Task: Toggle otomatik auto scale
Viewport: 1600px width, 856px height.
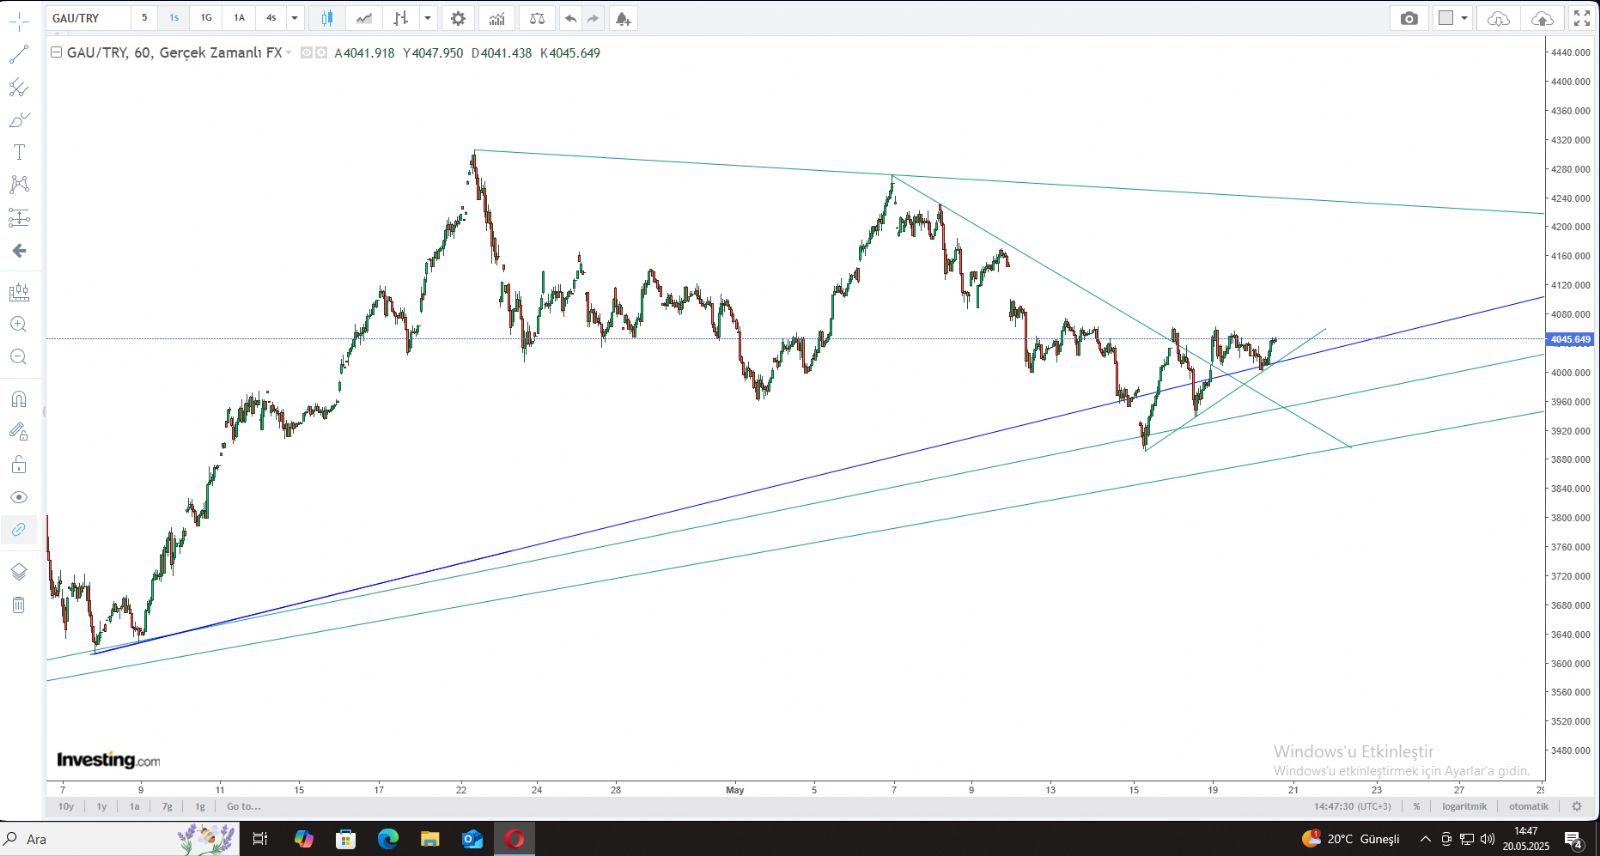Action: (x=1529, y=806)
